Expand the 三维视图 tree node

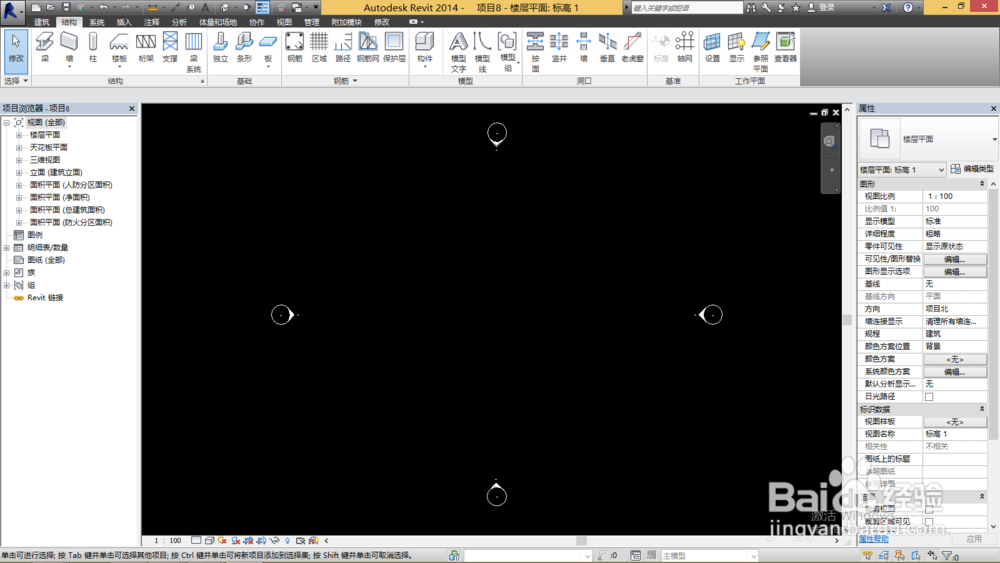(19, 160)
